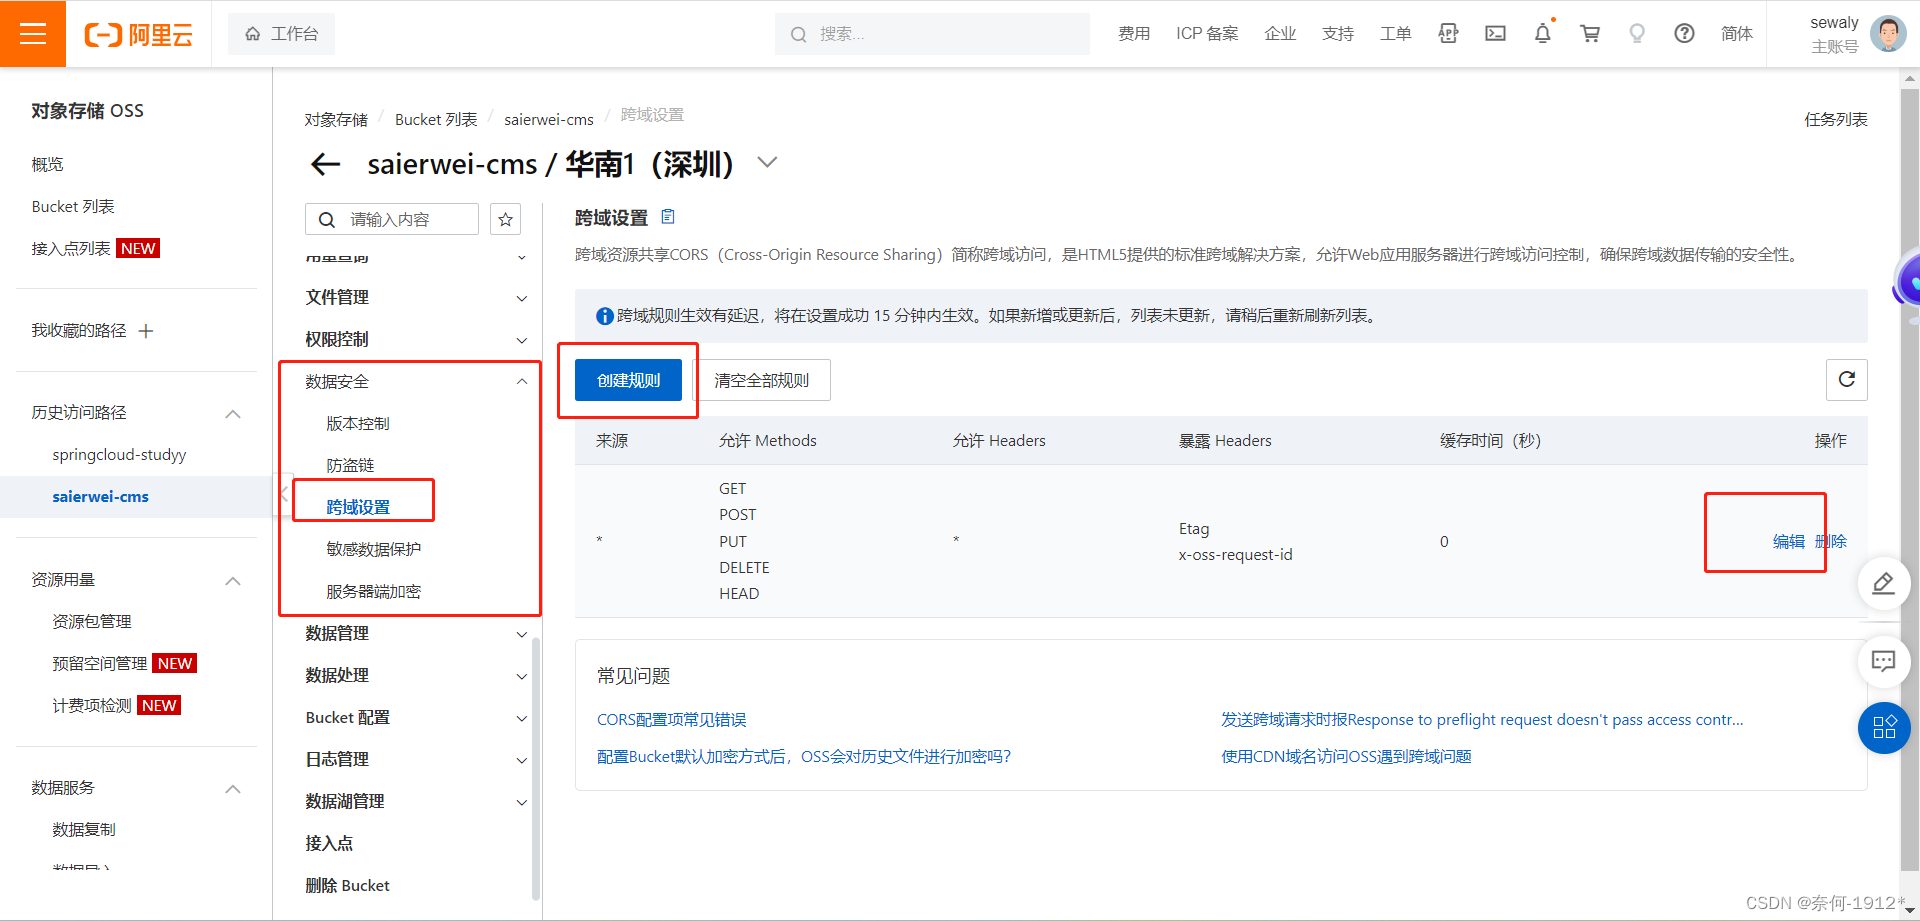Click the 跨域设置 documentation icon
This screenshot has height=921, width=1920.
[x=668, y=217]
